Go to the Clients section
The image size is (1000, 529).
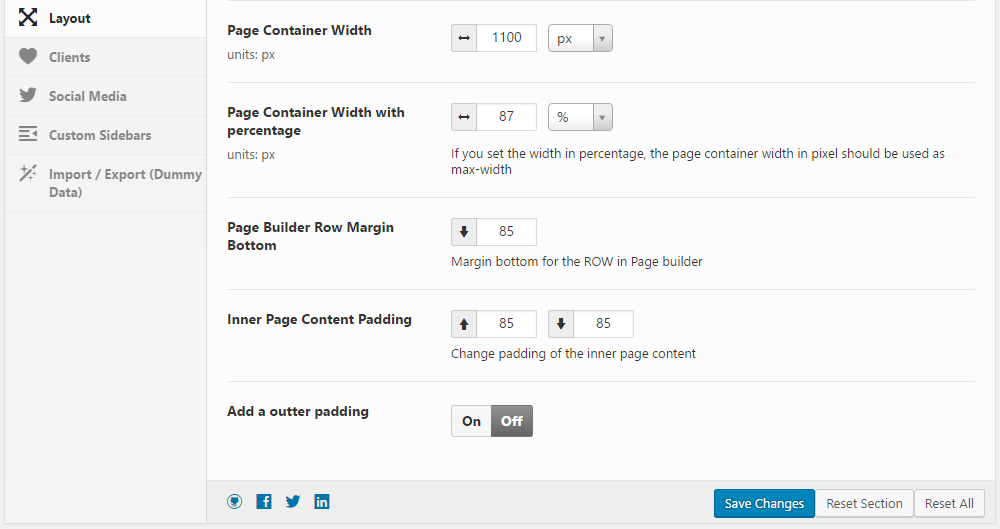pos(70,57)
